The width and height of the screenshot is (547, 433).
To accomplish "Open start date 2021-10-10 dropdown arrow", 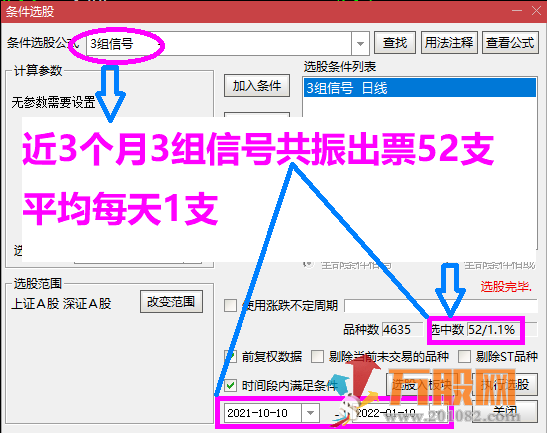I will pos(310,413).
